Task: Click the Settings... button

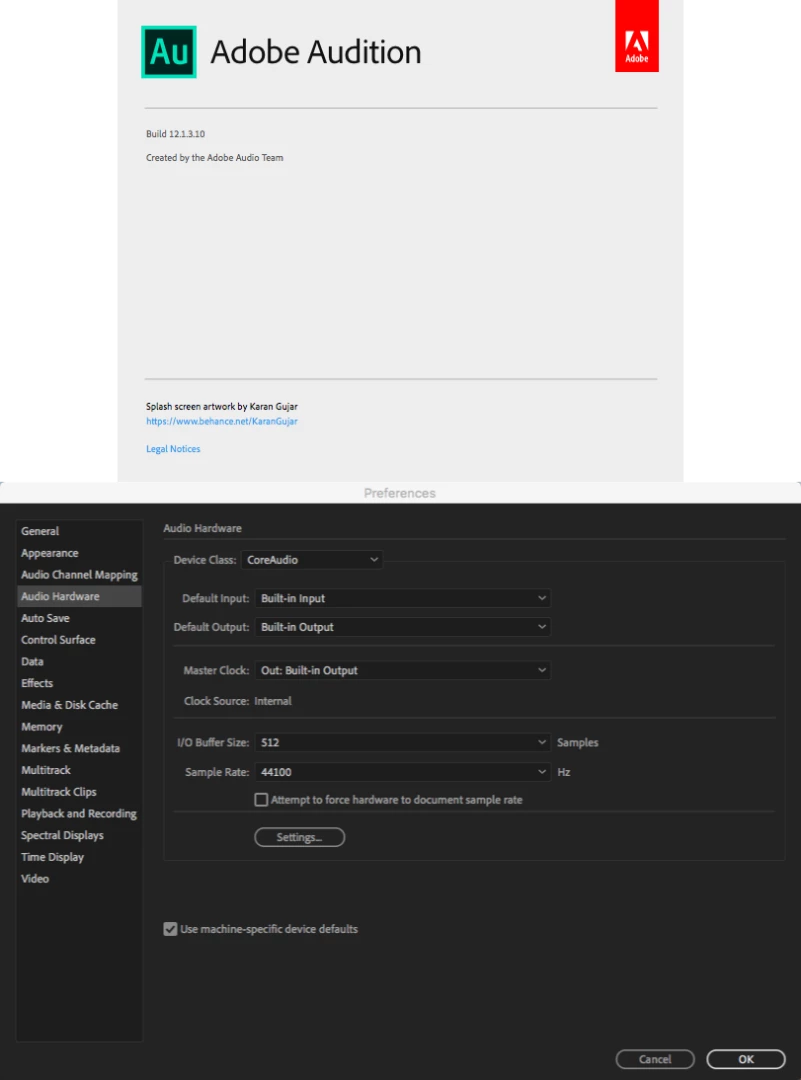Action: [x=300, y=838]
